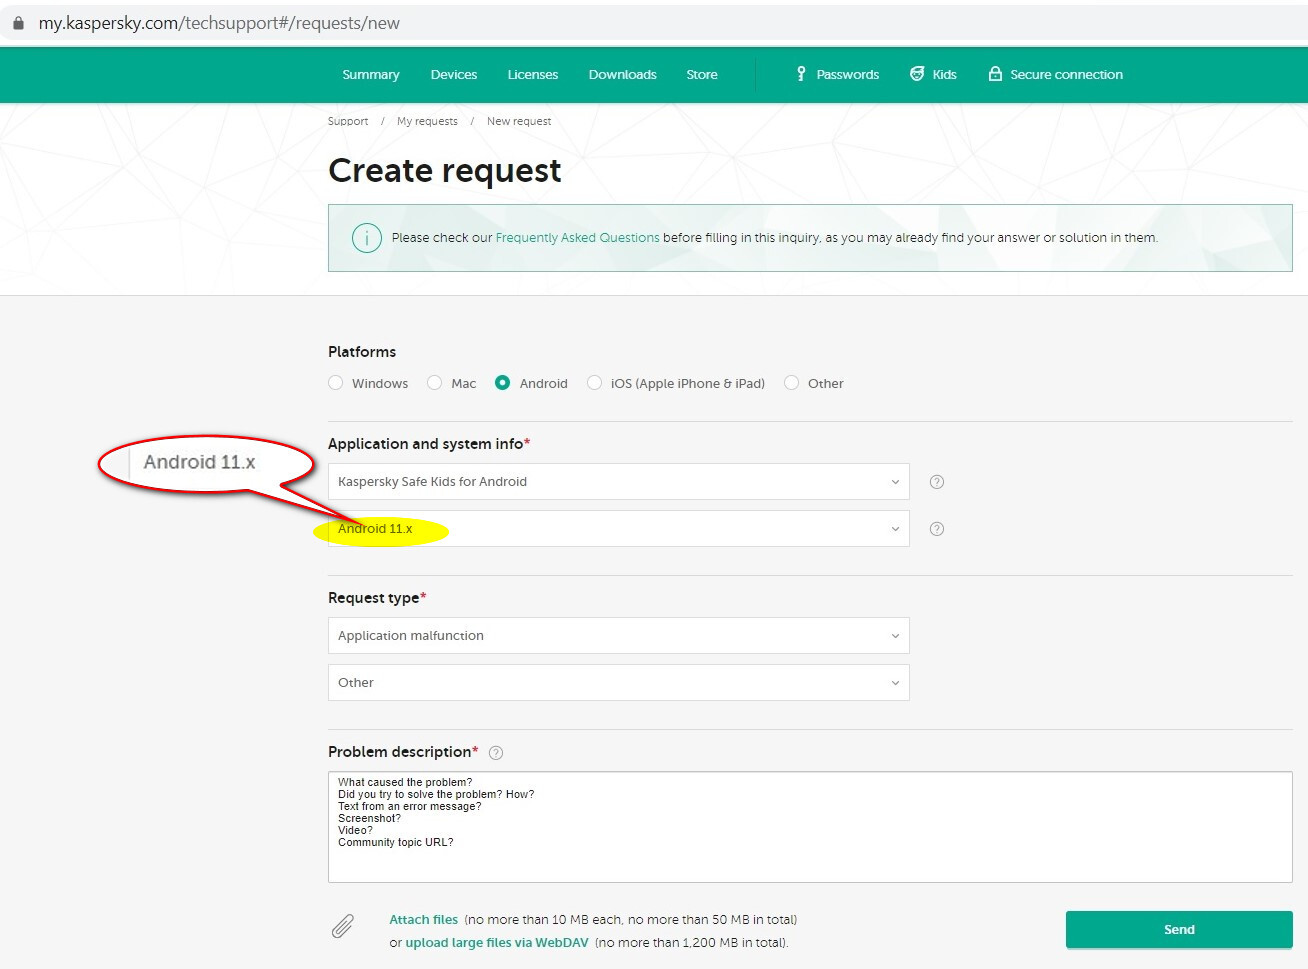
Task: Click the padlock site security icon
Action: [18, 23]
